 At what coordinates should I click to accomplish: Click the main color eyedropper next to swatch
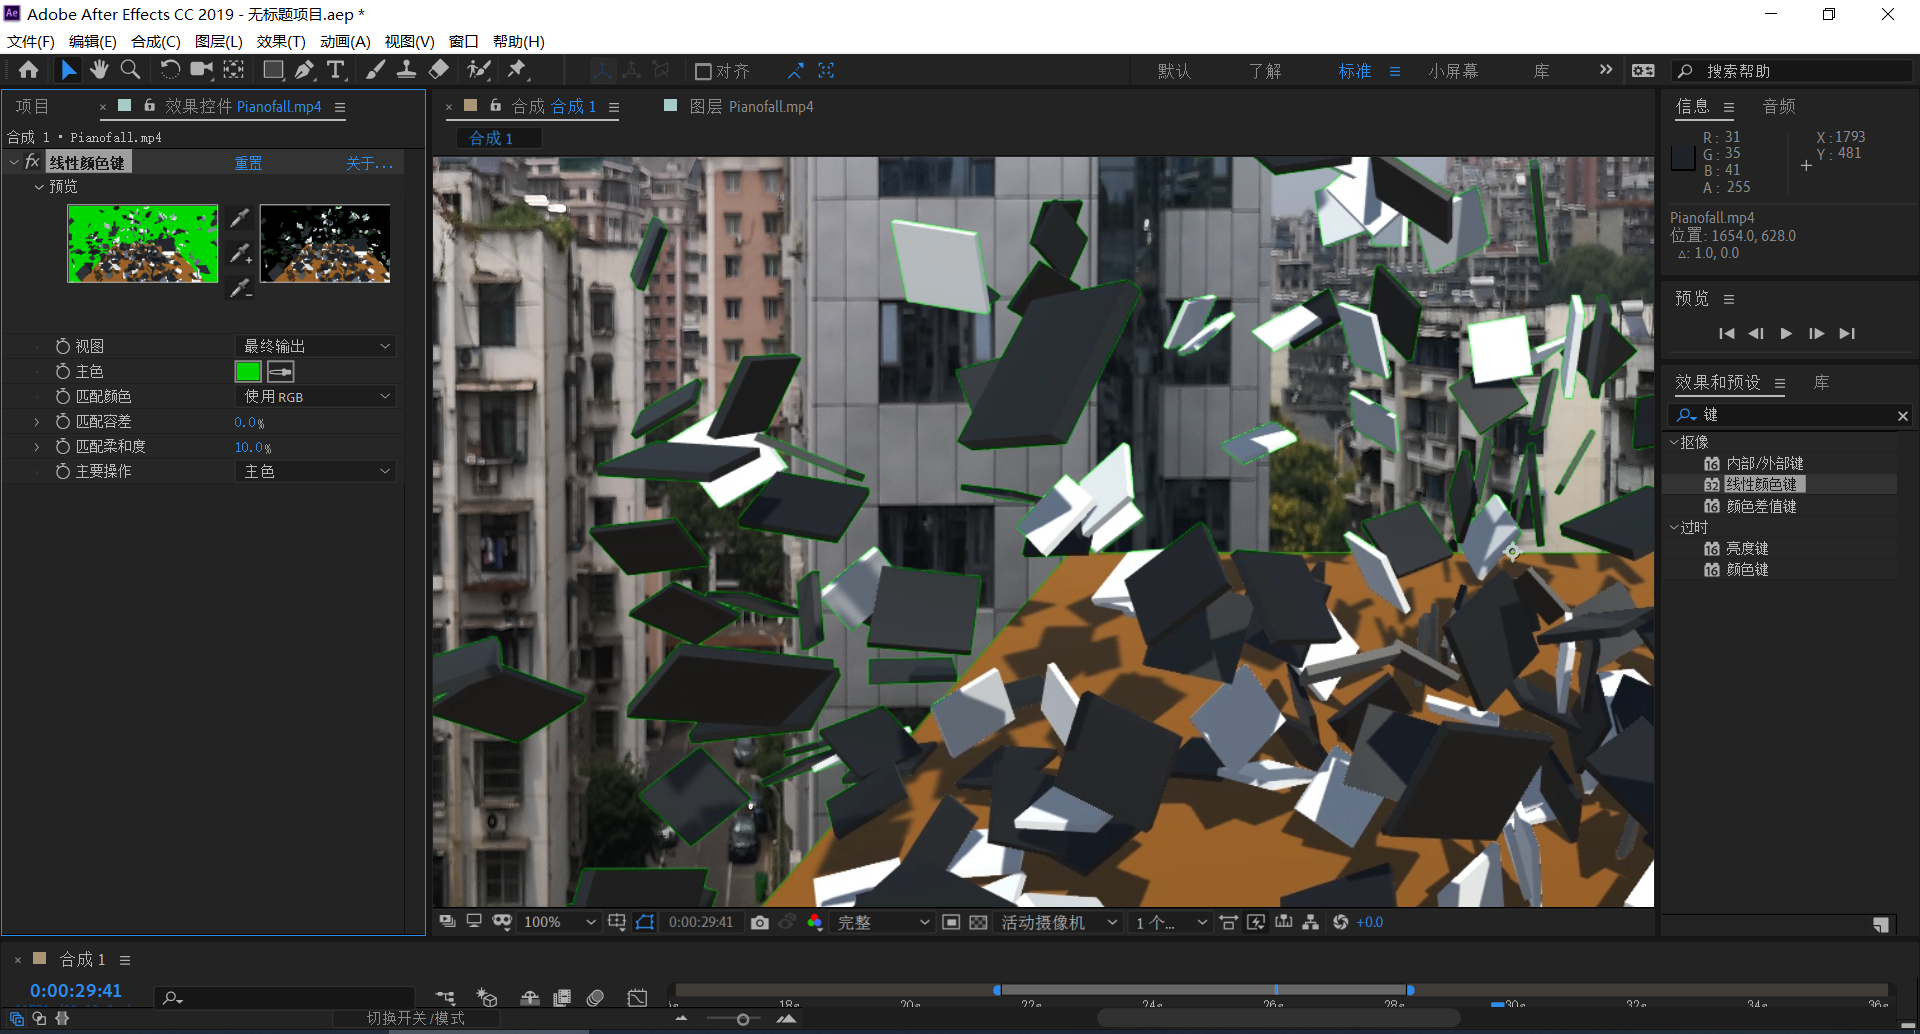click(281, 372)
